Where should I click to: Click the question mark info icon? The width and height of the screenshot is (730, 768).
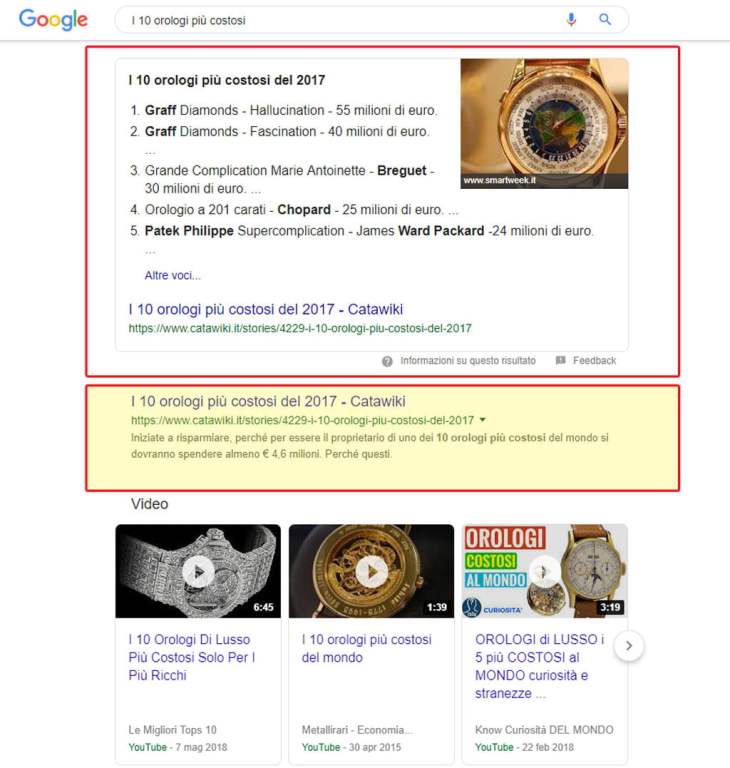387,361
